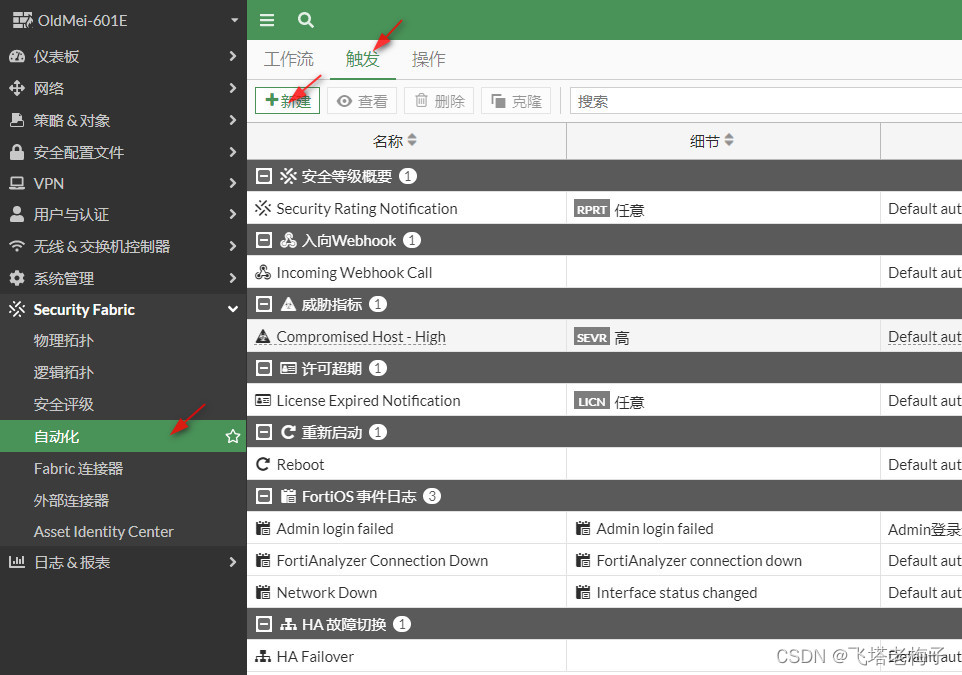962x675 pixels.
Task: Select 自动化 in sidebar
Action: click(123, 436)
